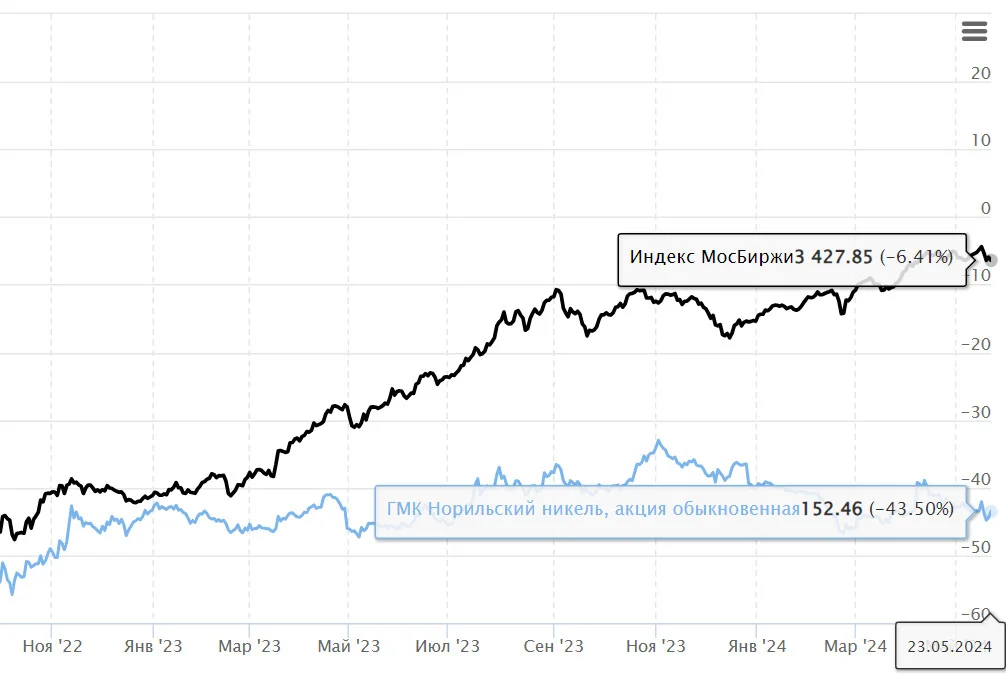Viewport: 1006px width, 676px height.
Task: Click the Мар '24 axis label
Action: point(855,646)
